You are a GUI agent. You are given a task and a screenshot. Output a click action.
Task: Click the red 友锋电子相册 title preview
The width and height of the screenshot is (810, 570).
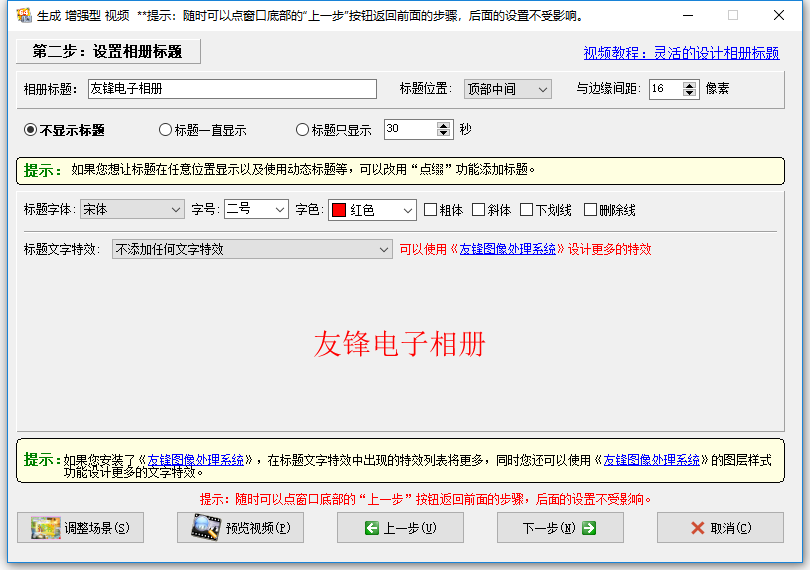point(399,344)
